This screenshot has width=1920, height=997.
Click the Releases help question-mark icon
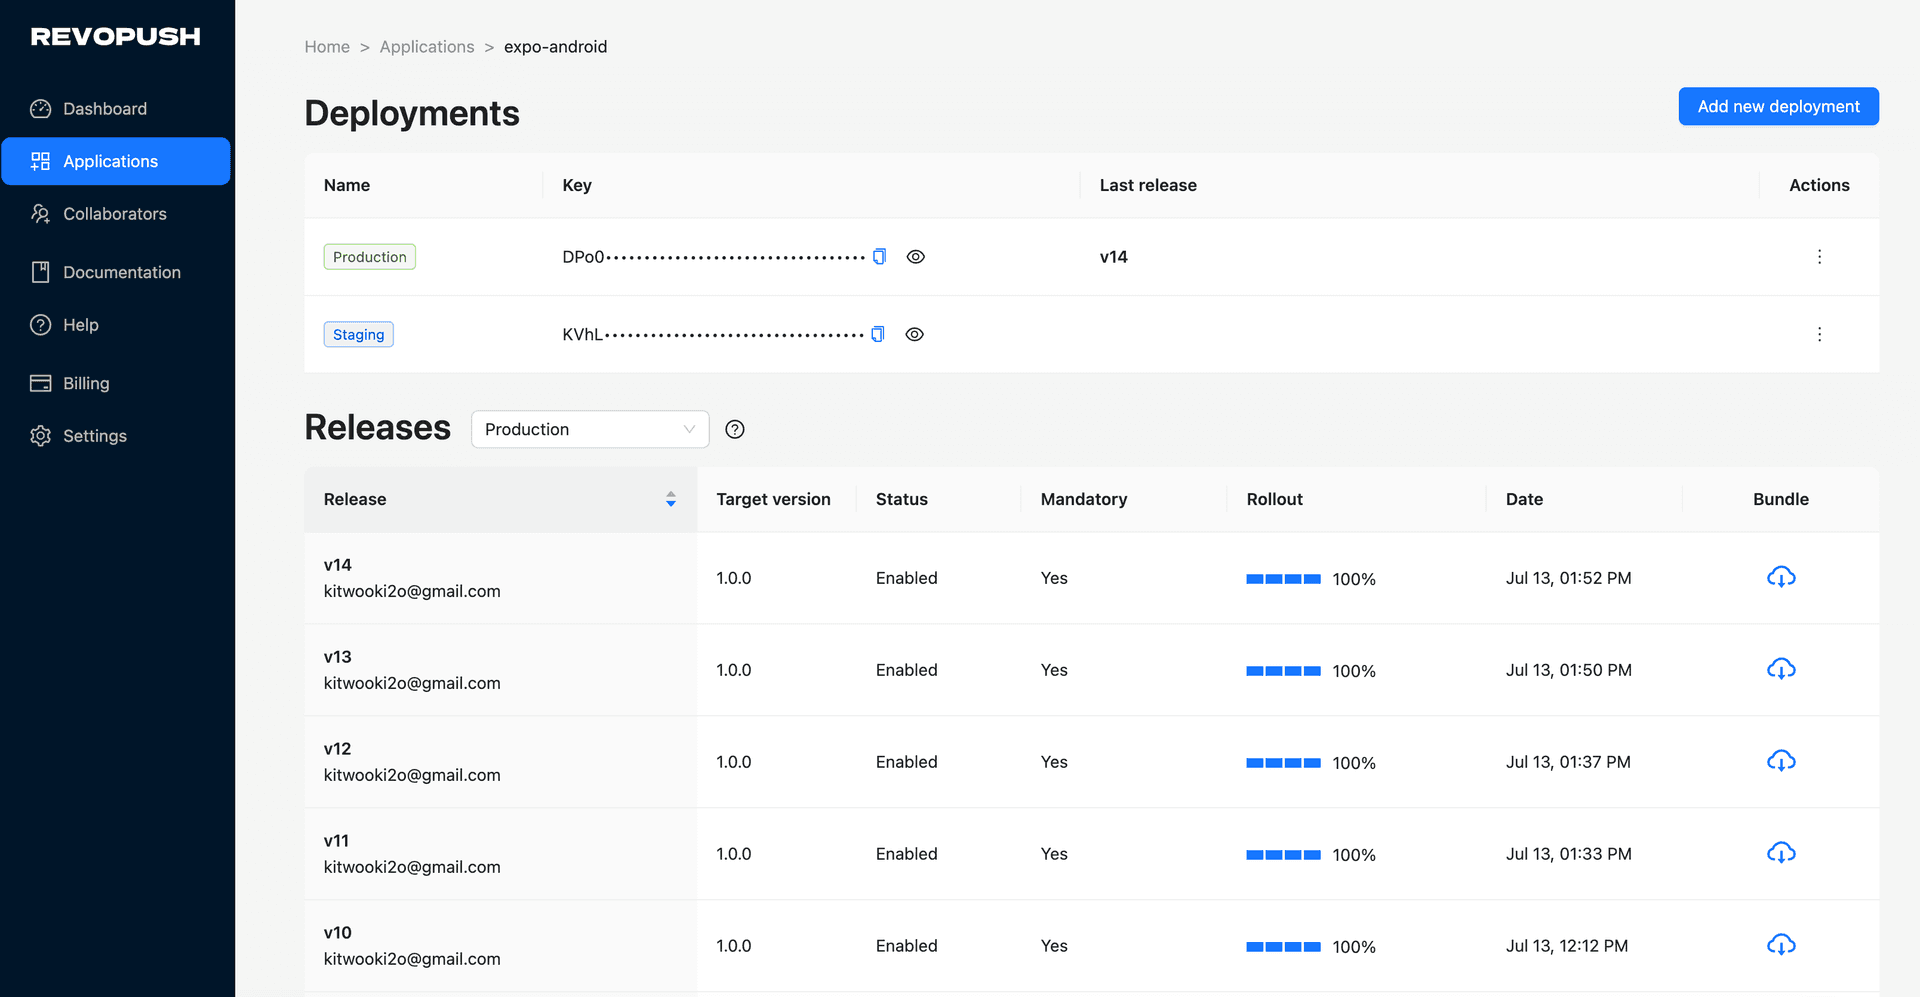pyautogui.click(x=735, y=429)
